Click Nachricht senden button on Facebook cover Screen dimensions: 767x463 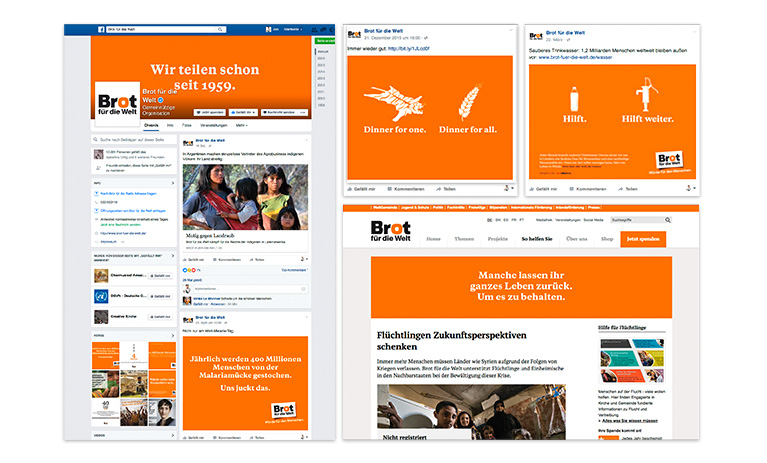279,112
